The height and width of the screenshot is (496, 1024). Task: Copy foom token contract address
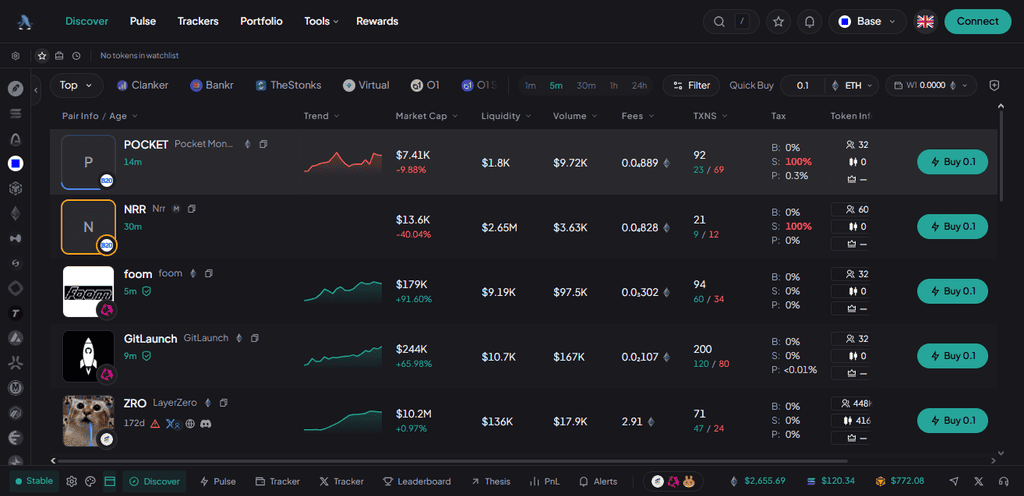[208, 273]
